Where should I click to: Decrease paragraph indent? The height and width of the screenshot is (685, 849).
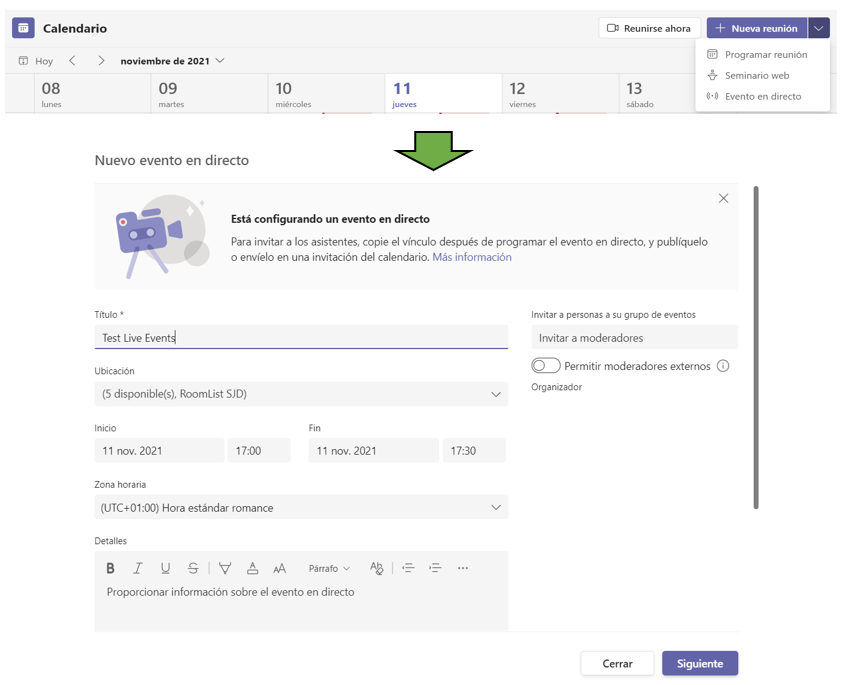pyautogui.click(x=408, y=568)
